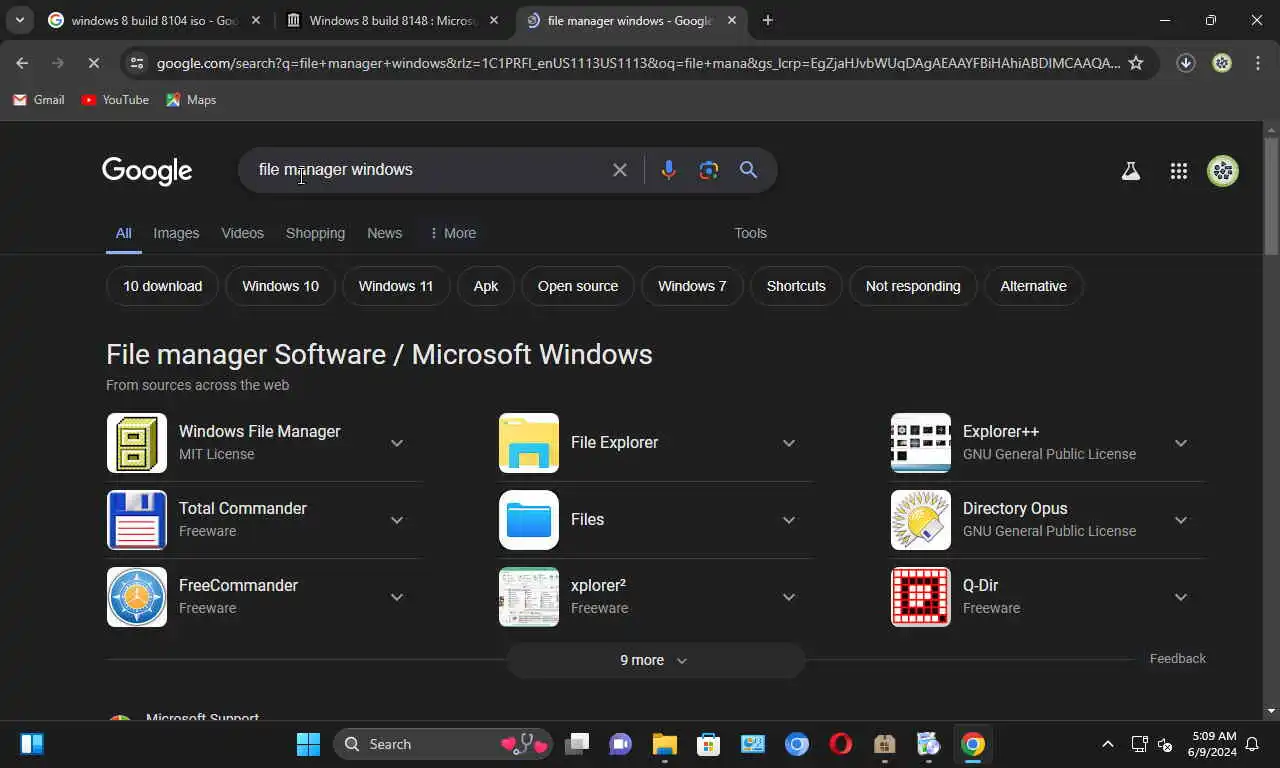Expand the File Explorer entry
Image resolution: width=1280 pixels, height=768 pixels.
click(789, 443)
